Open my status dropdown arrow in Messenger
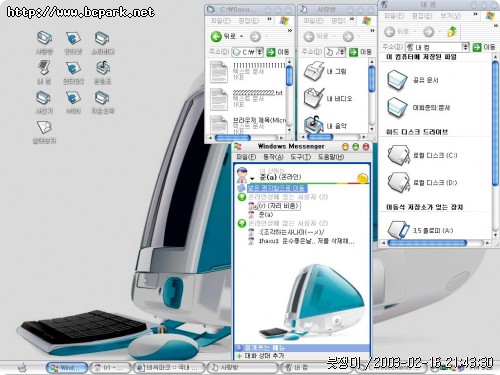 point(252,179)
